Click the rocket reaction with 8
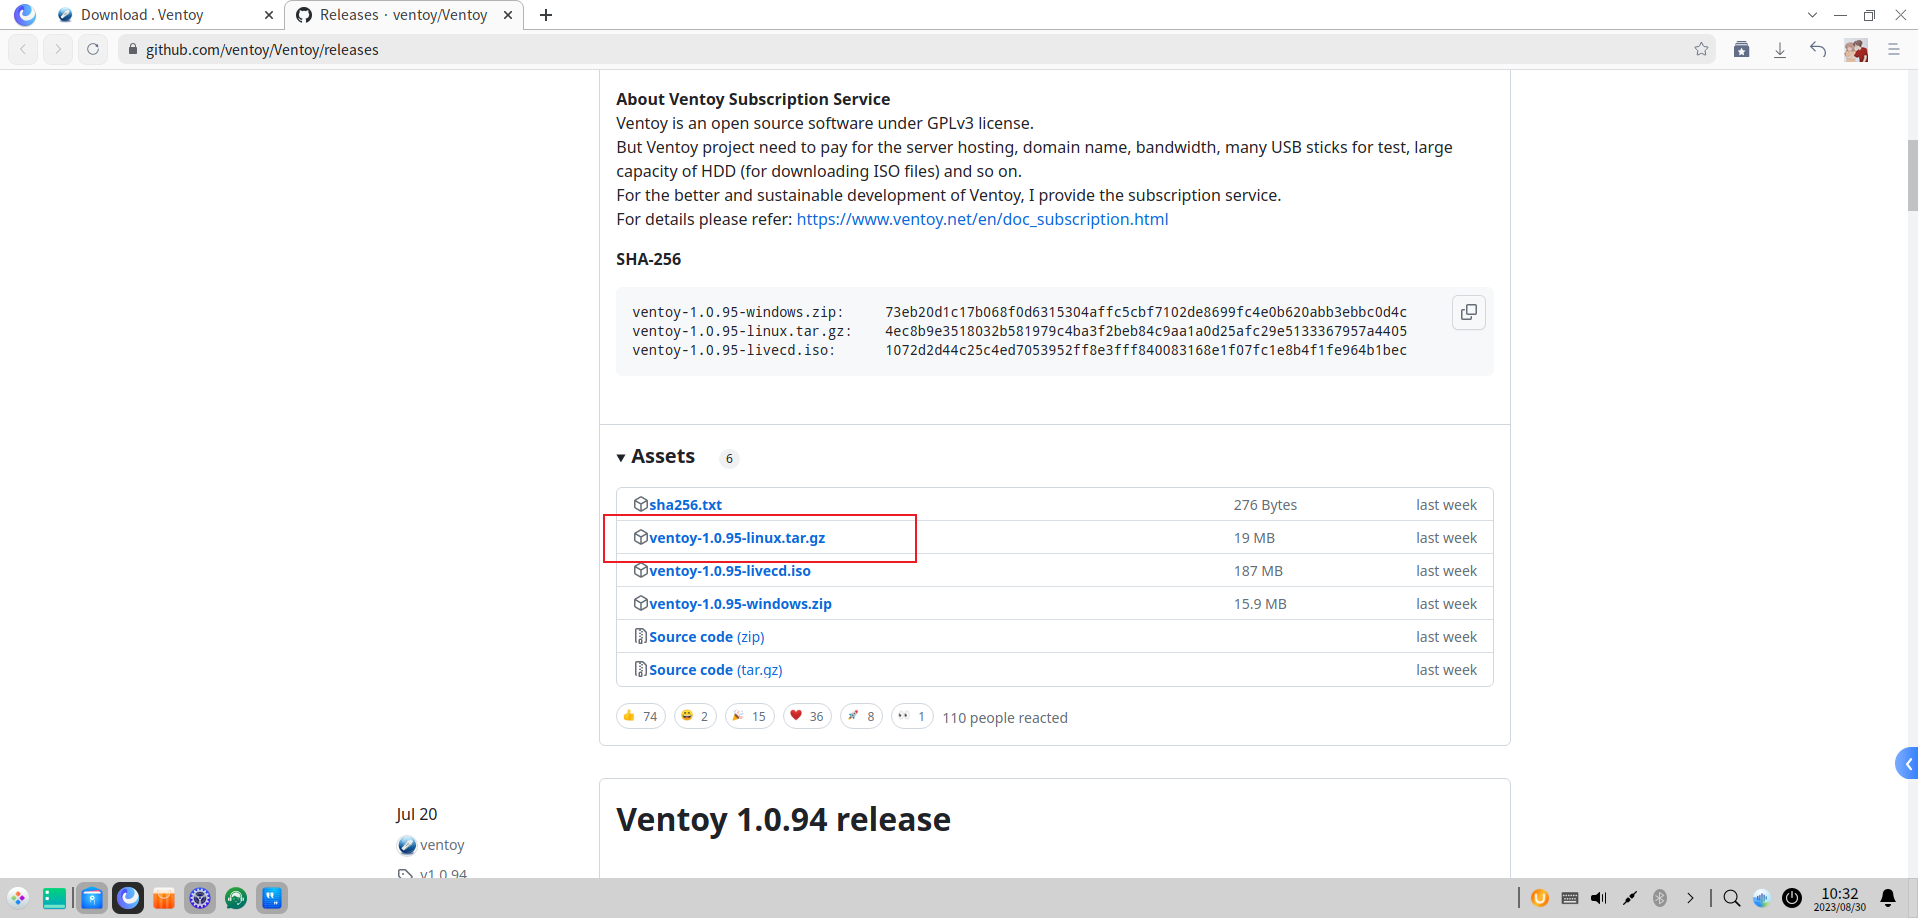 point(861,716)
